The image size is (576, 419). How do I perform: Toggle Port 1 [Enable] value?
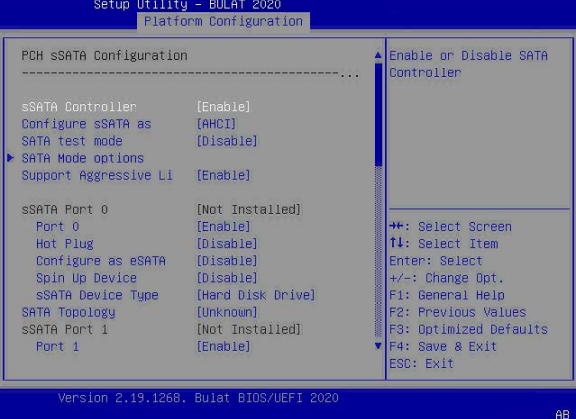point(223,347)
